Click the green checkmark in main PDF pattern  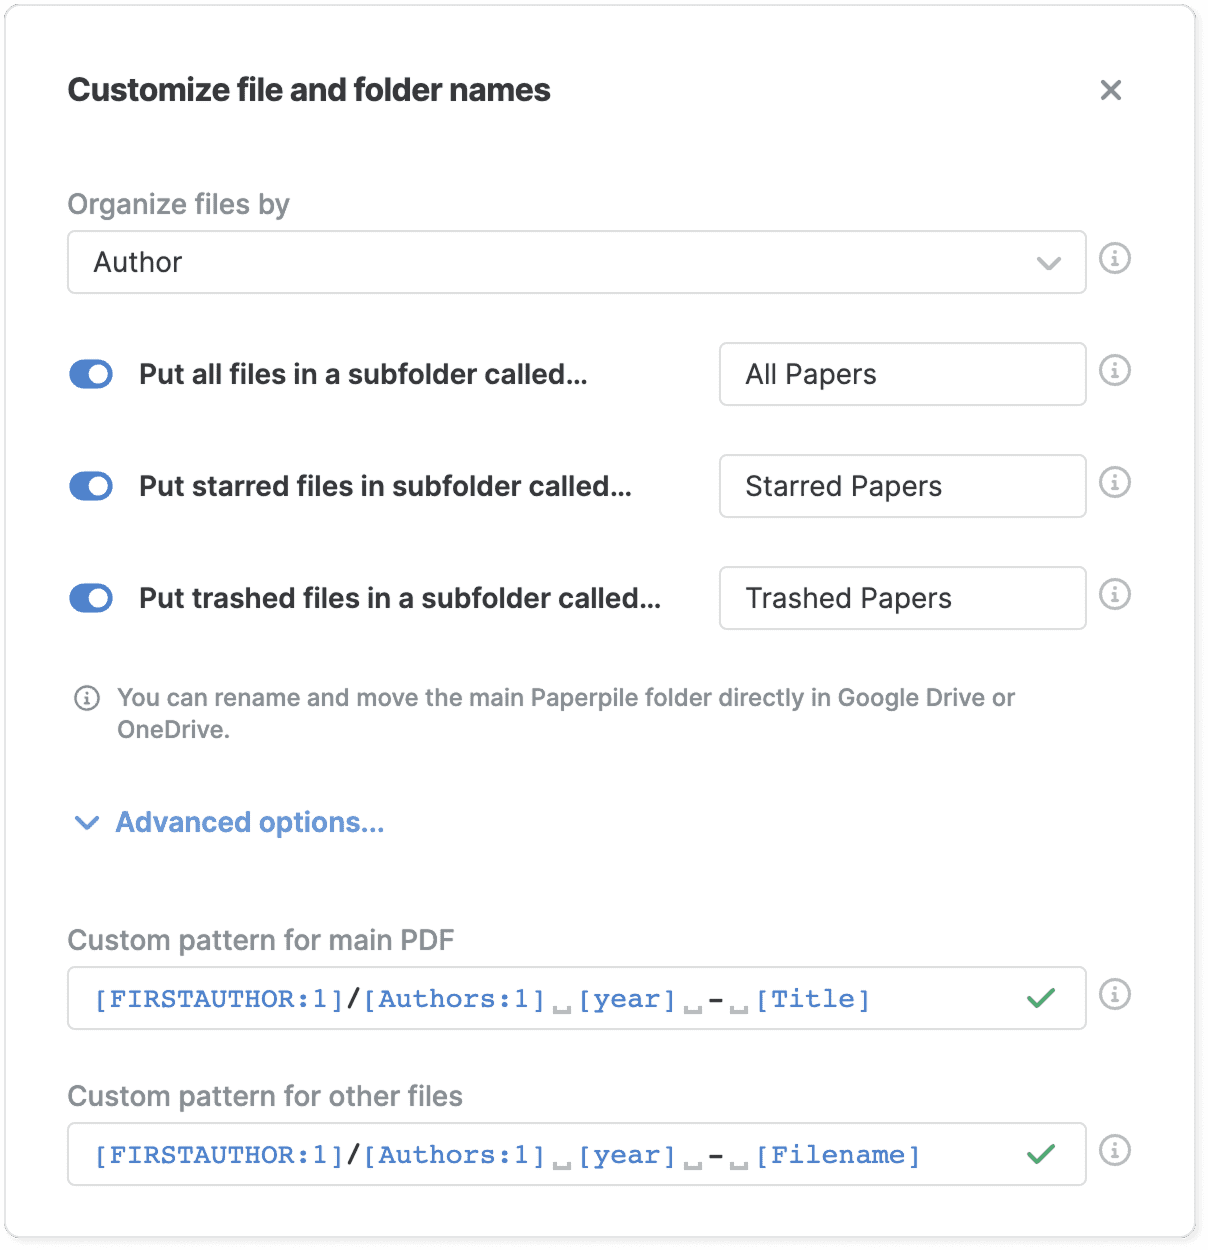[1041, 998]
